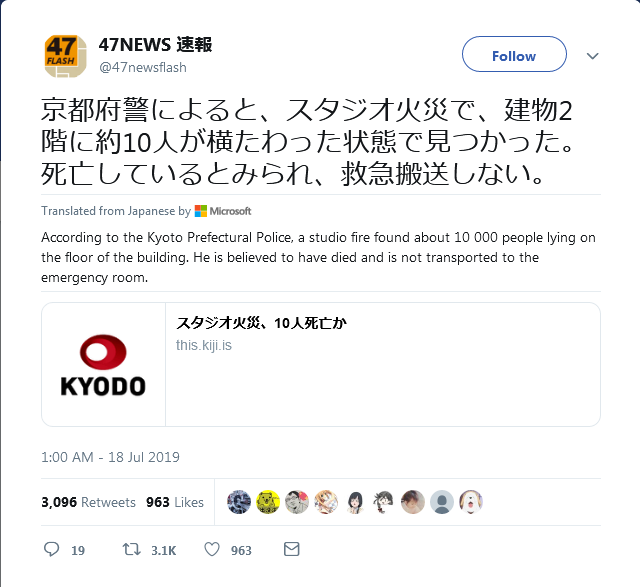Open the @47newsflash handle link

pyautogui.click(x=143, y=67)
